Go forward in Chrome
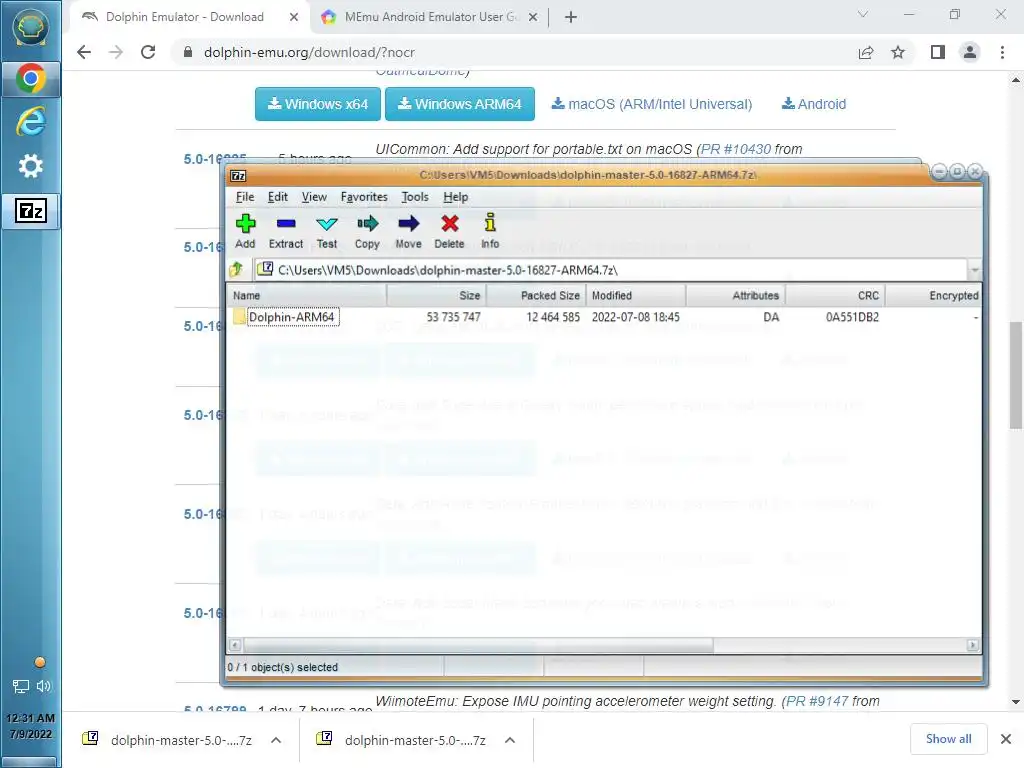The width and height of the screenshot is (1024, 768). (116, 52)
